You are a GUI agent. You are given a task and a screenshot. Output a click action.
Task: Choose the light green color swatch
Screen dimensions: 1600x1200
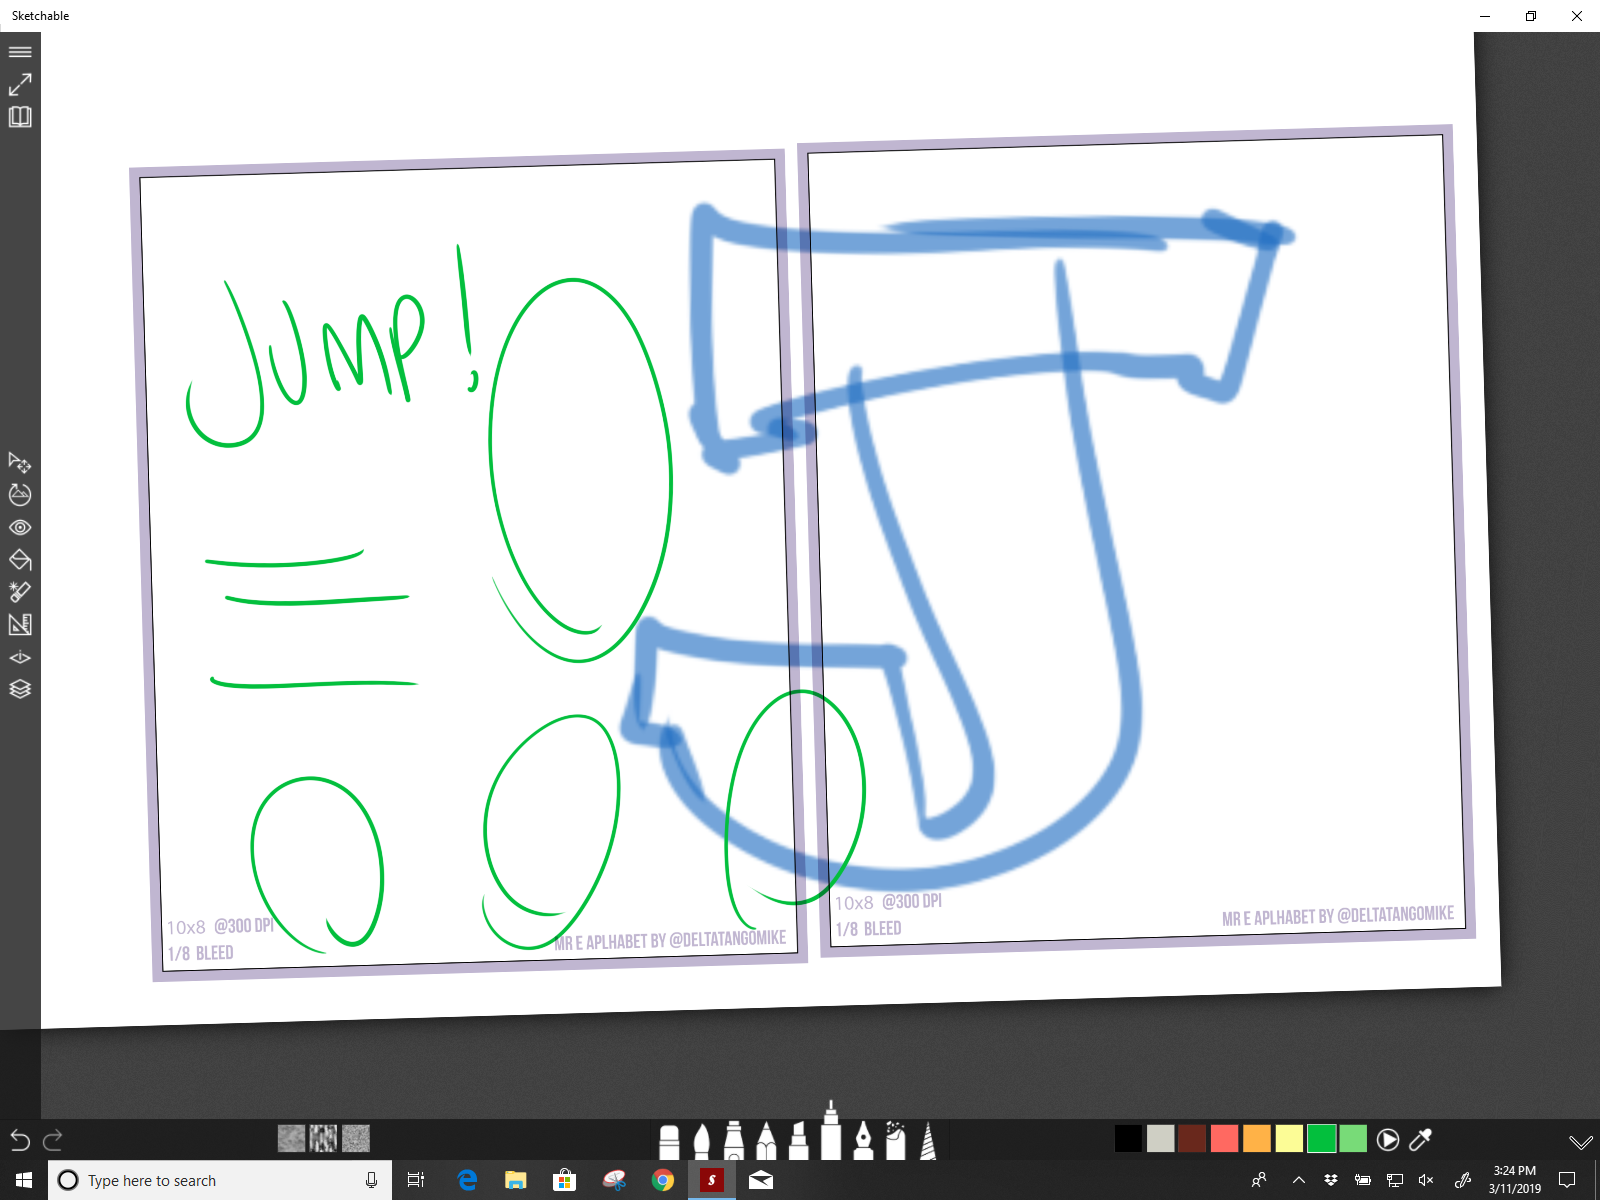pos(1353,1139)
